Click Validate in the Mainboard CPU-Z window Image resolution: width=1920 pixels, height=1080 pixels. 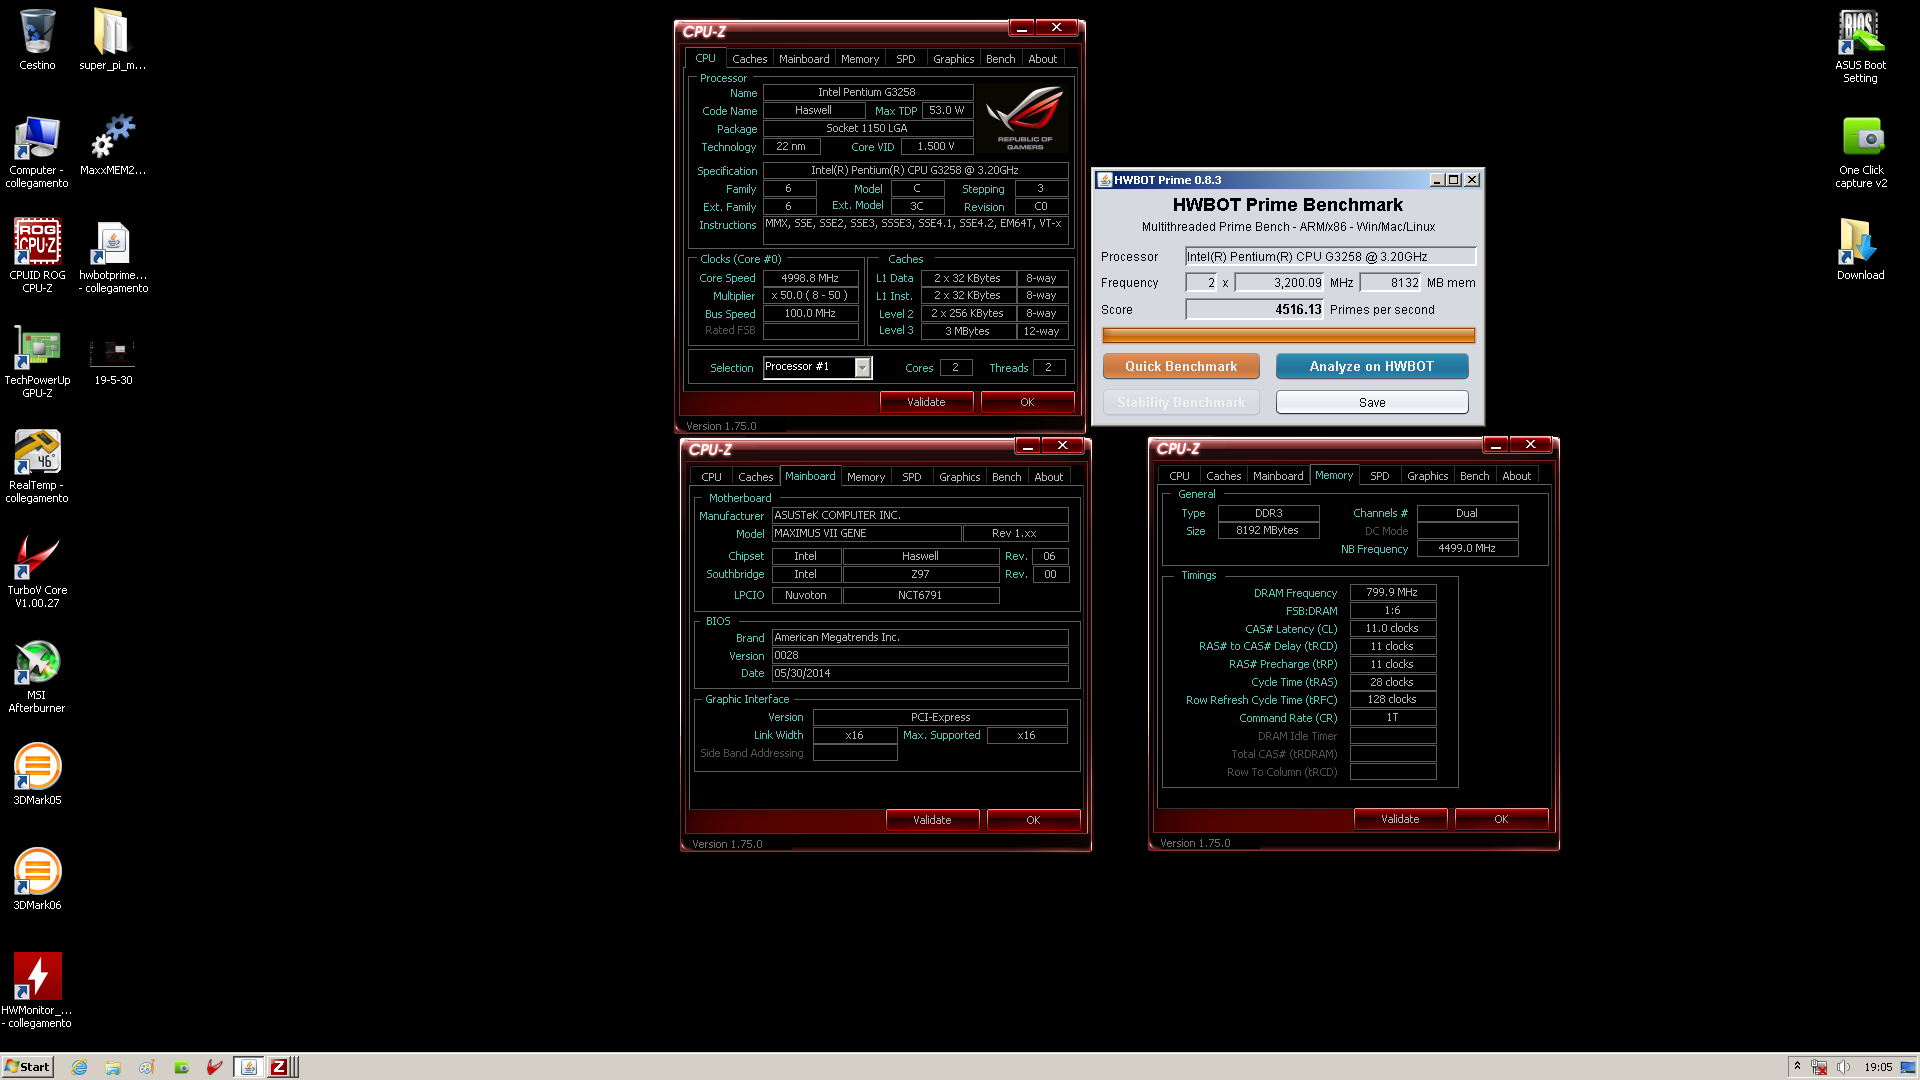point(932,820)
